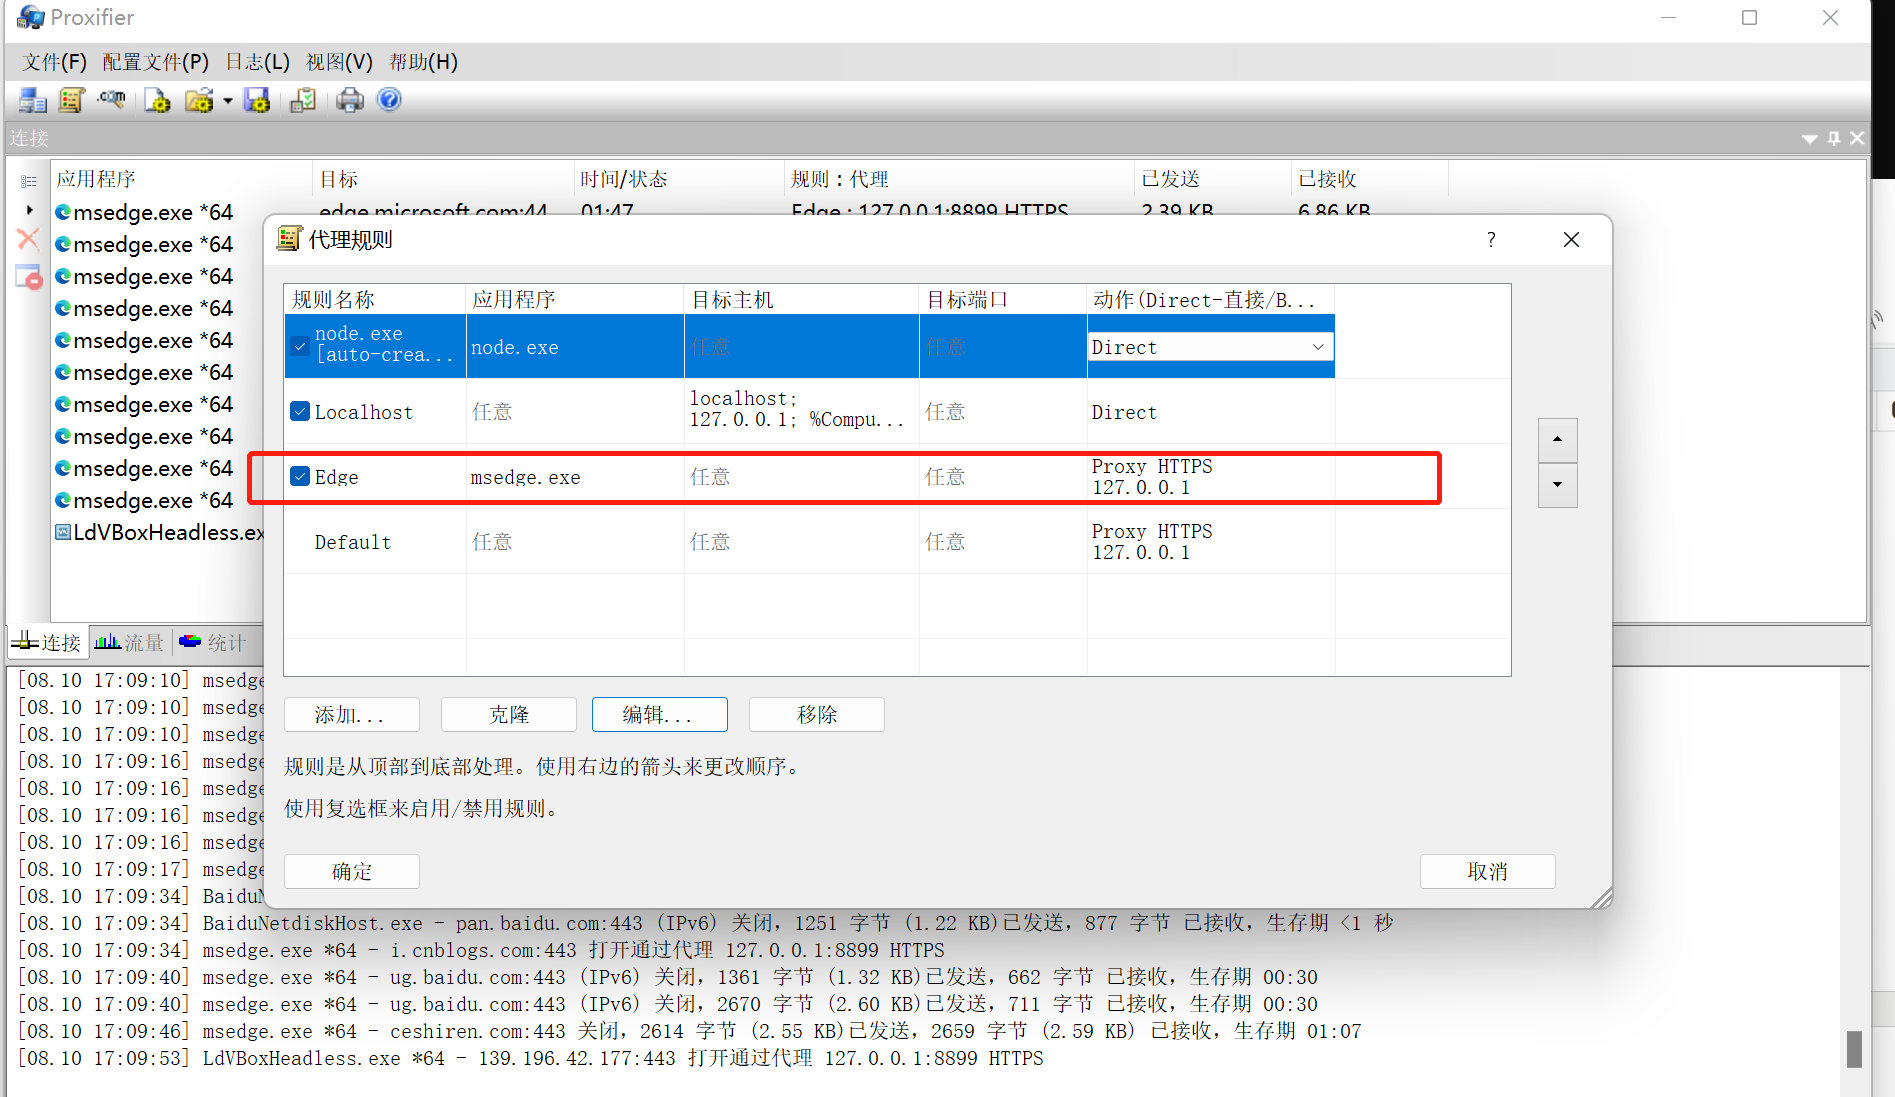Close the 代理规则 dialog
Viewport: 1895px width, 1097px height.
click(x=1571, y=240)
